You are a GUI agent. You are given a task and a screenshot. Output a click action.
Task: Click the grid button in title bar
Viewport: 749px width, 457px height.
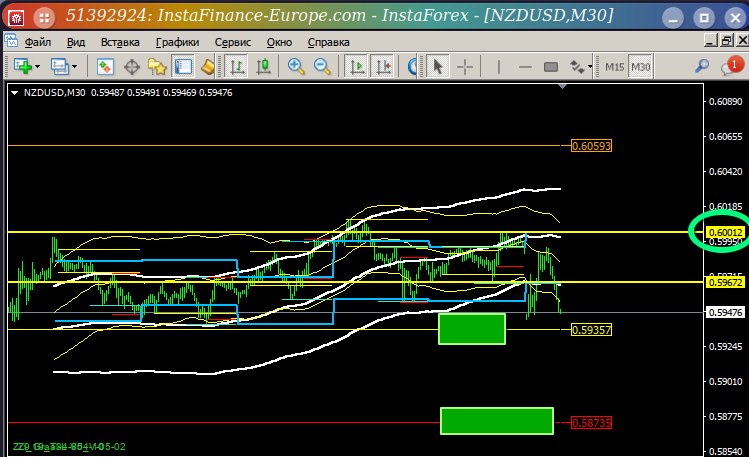tap(44, 19)
